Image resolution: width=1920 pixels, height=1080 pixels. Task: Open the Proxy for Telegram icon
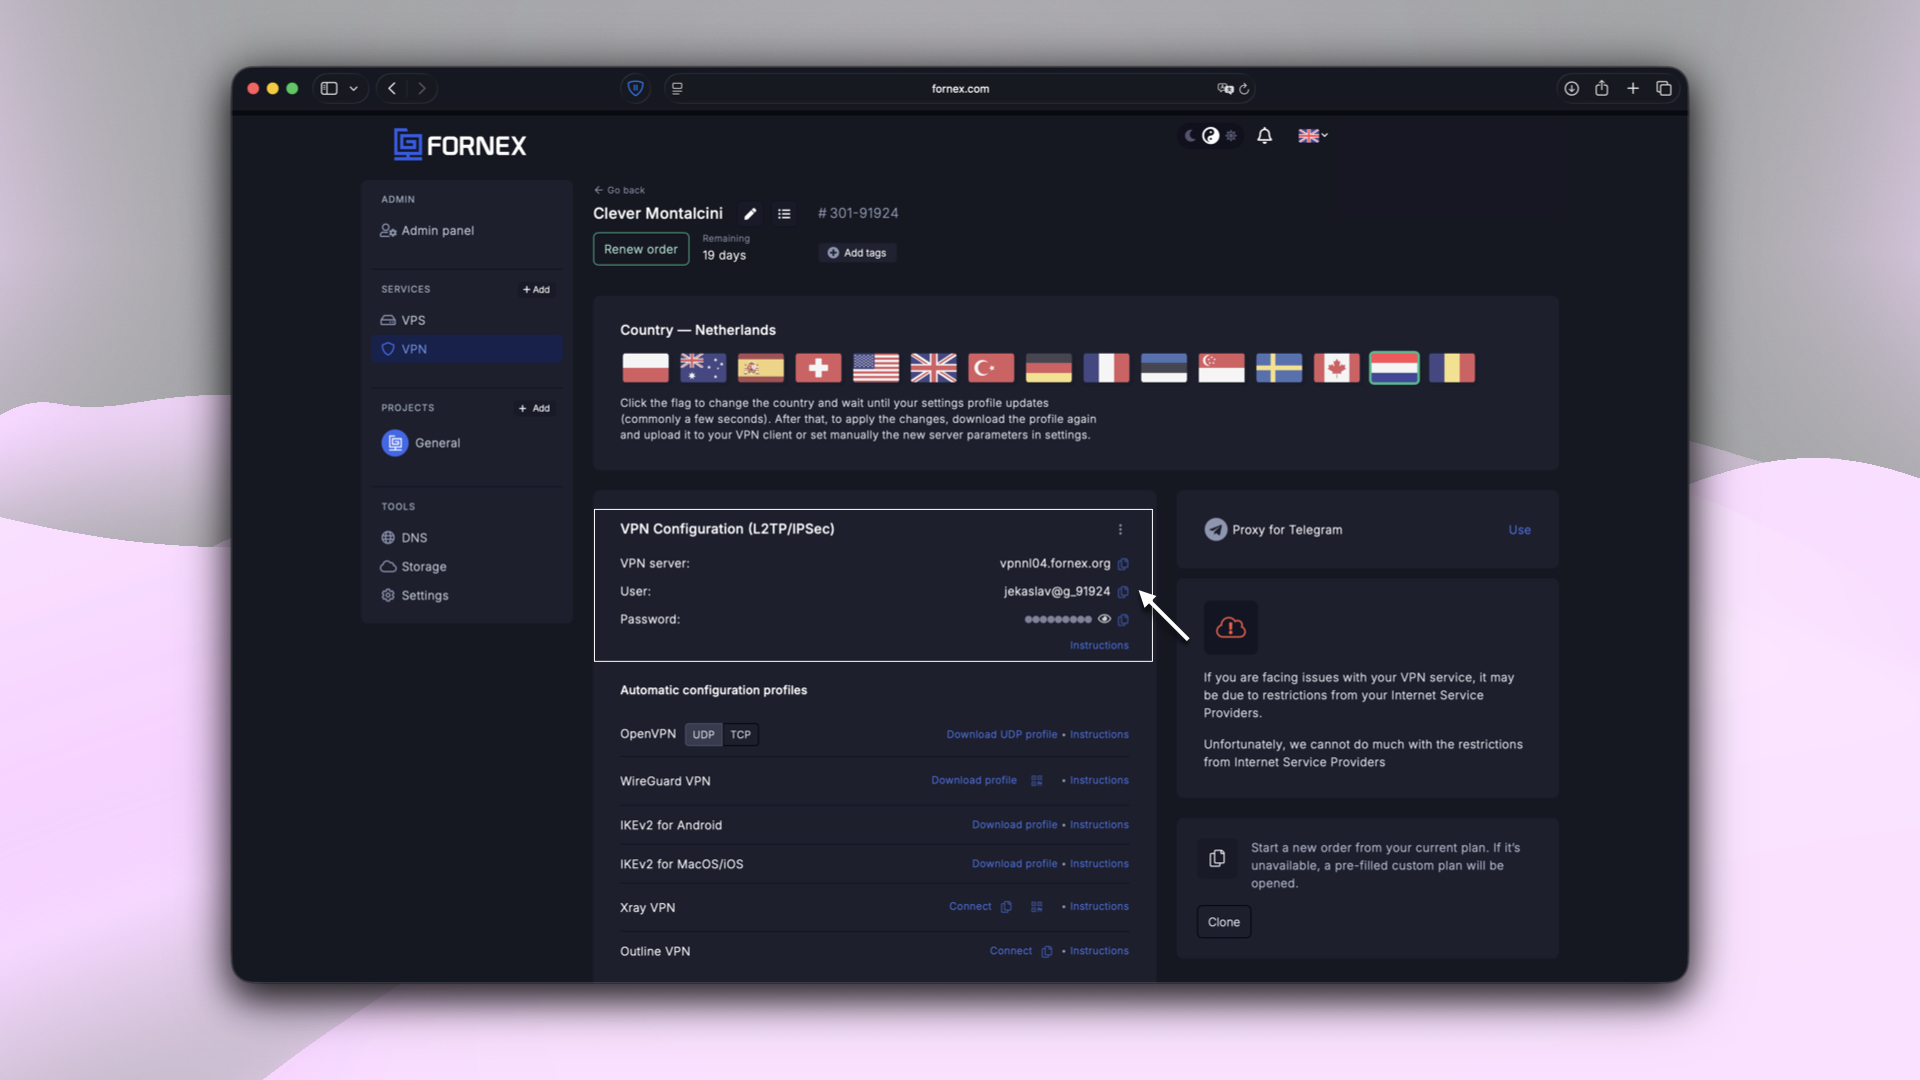point(1216,530)
